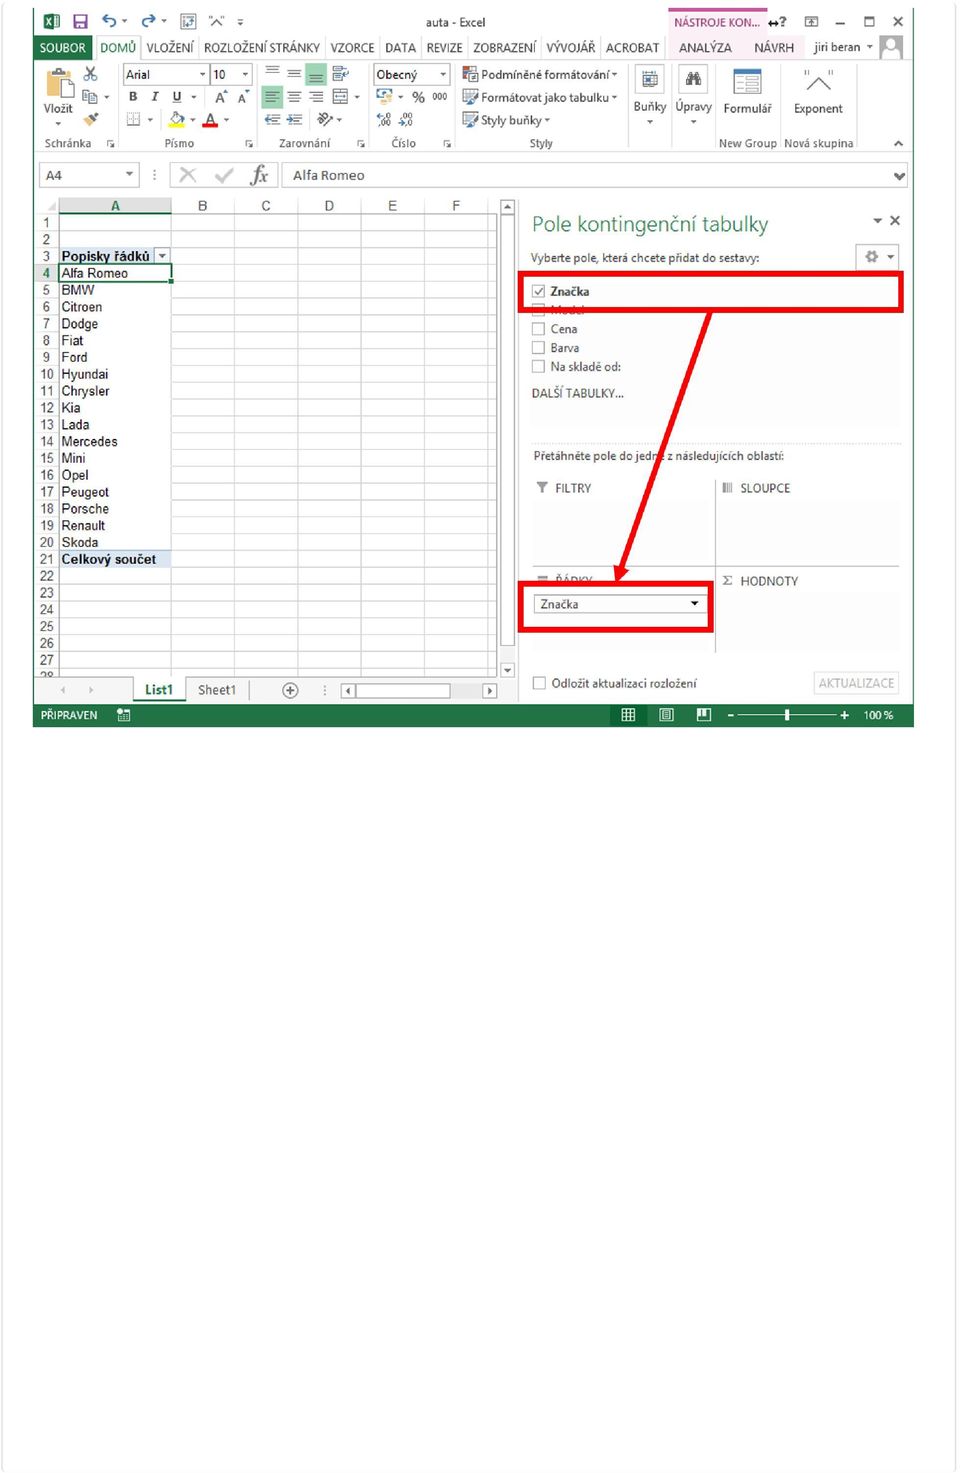
Task: Open the Buňky cells group button
Action: click(x=650, y=96)
